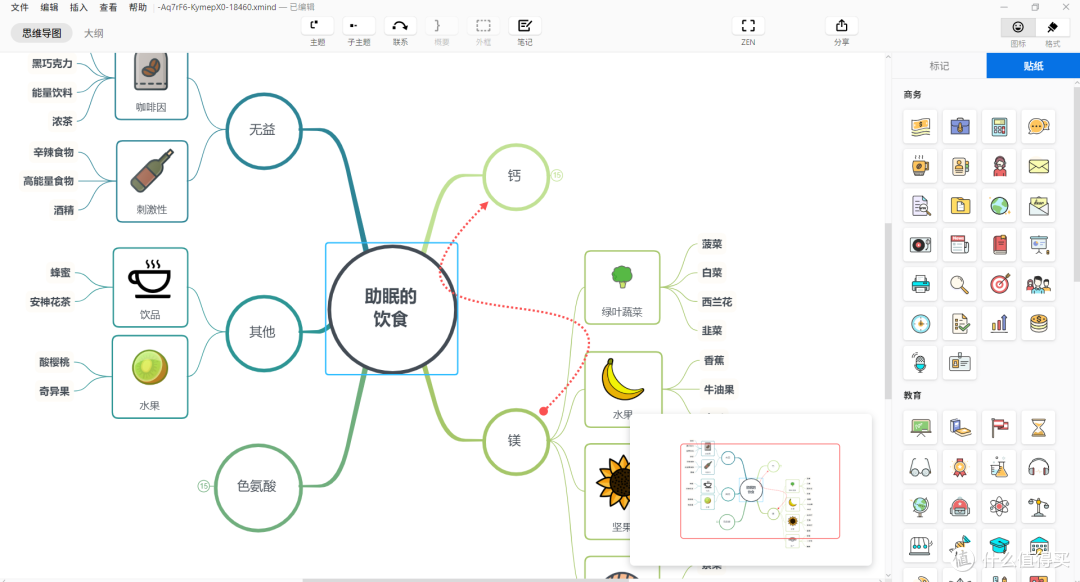Viewport: 1080px width, 582px height.
Task: Insert the printer sticker
Action: pyautogui.click(x=920, y=284)
